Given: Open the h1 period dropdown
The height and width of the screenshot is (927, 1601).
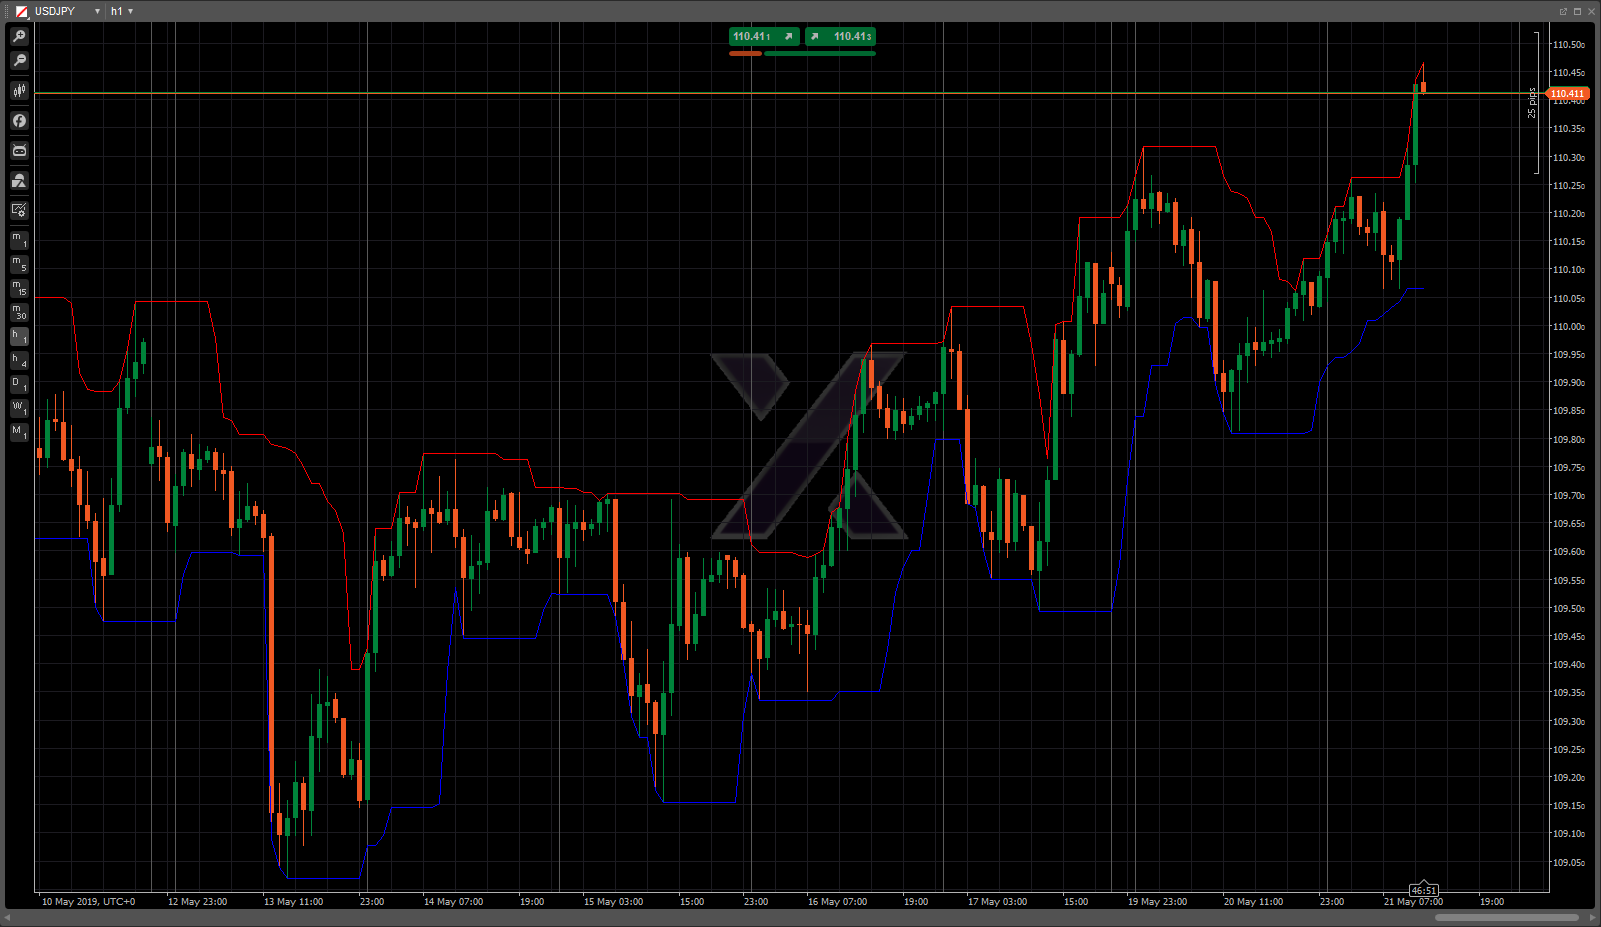Looking at the screenshot, I should point(130,11).
